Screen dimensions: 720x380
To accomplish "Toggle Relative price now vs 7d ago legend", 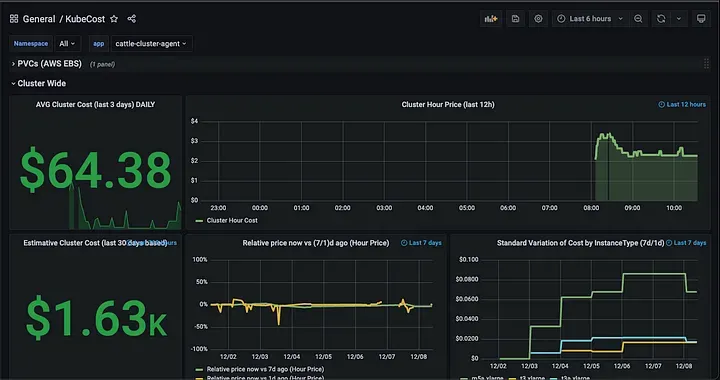I will (x=265, y=369).
